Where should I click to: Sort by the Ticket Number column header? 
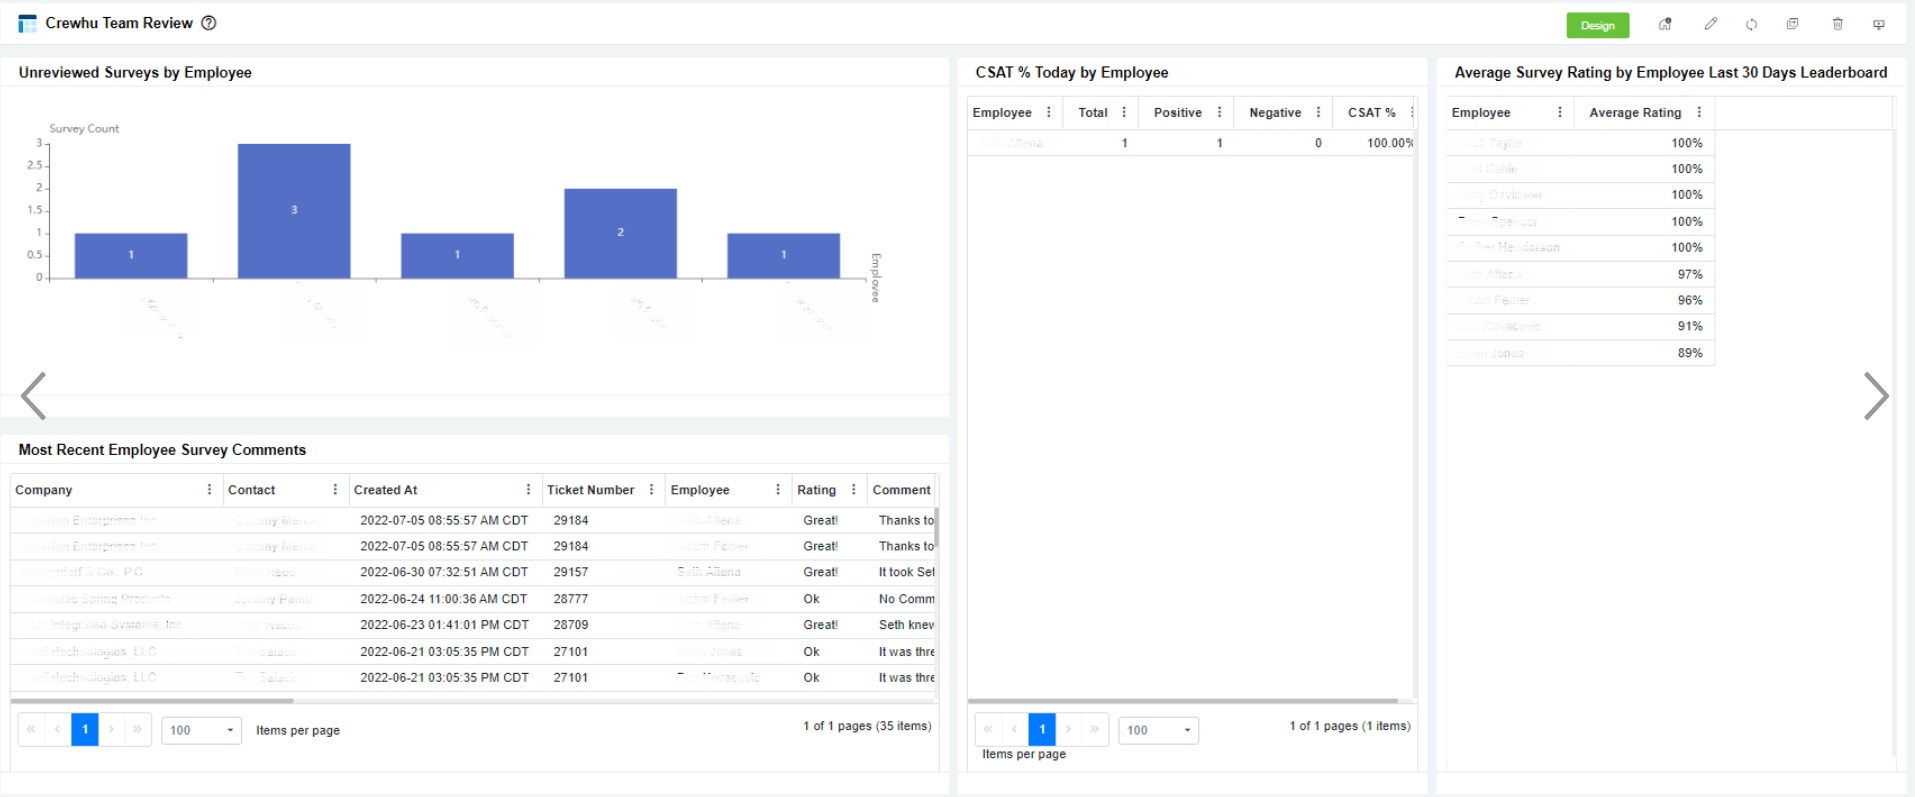pyautogui.click(x=590, y=490)
